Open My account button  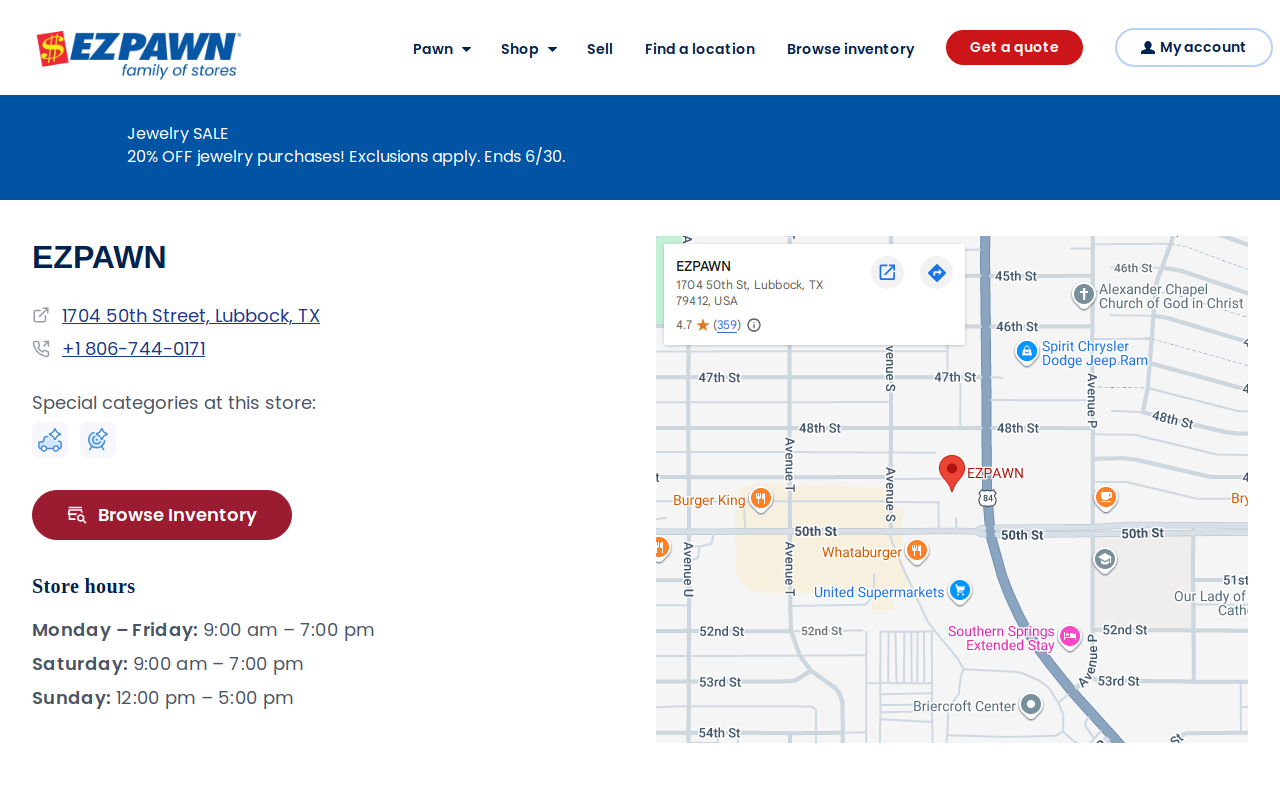coord(1194,47)
